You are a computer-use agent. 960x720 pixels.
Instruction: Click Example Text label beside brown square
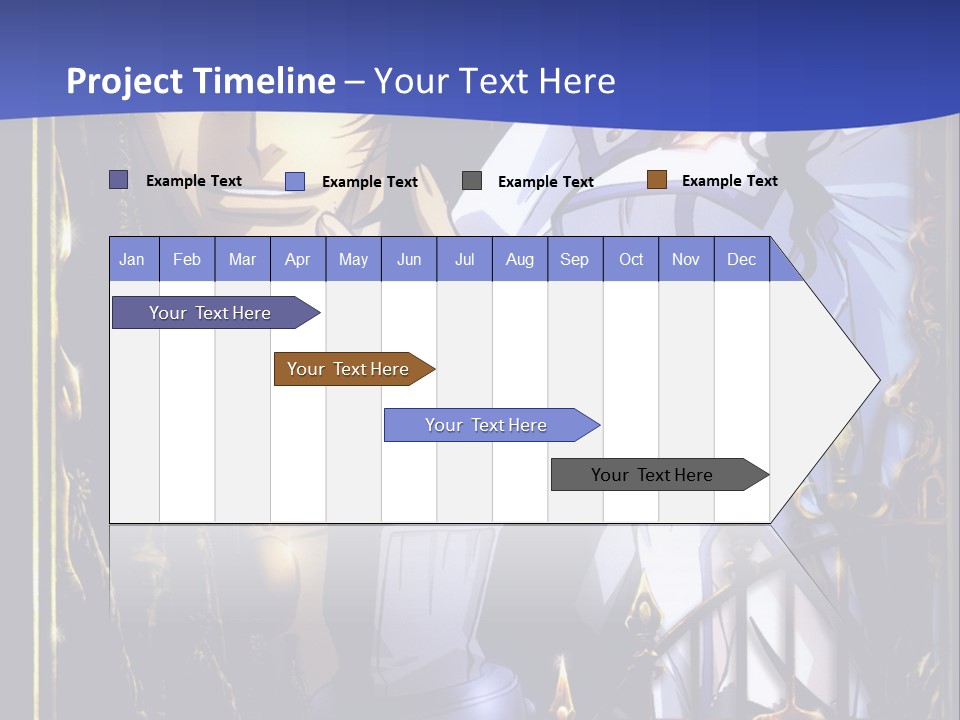[x=729, y=181]
